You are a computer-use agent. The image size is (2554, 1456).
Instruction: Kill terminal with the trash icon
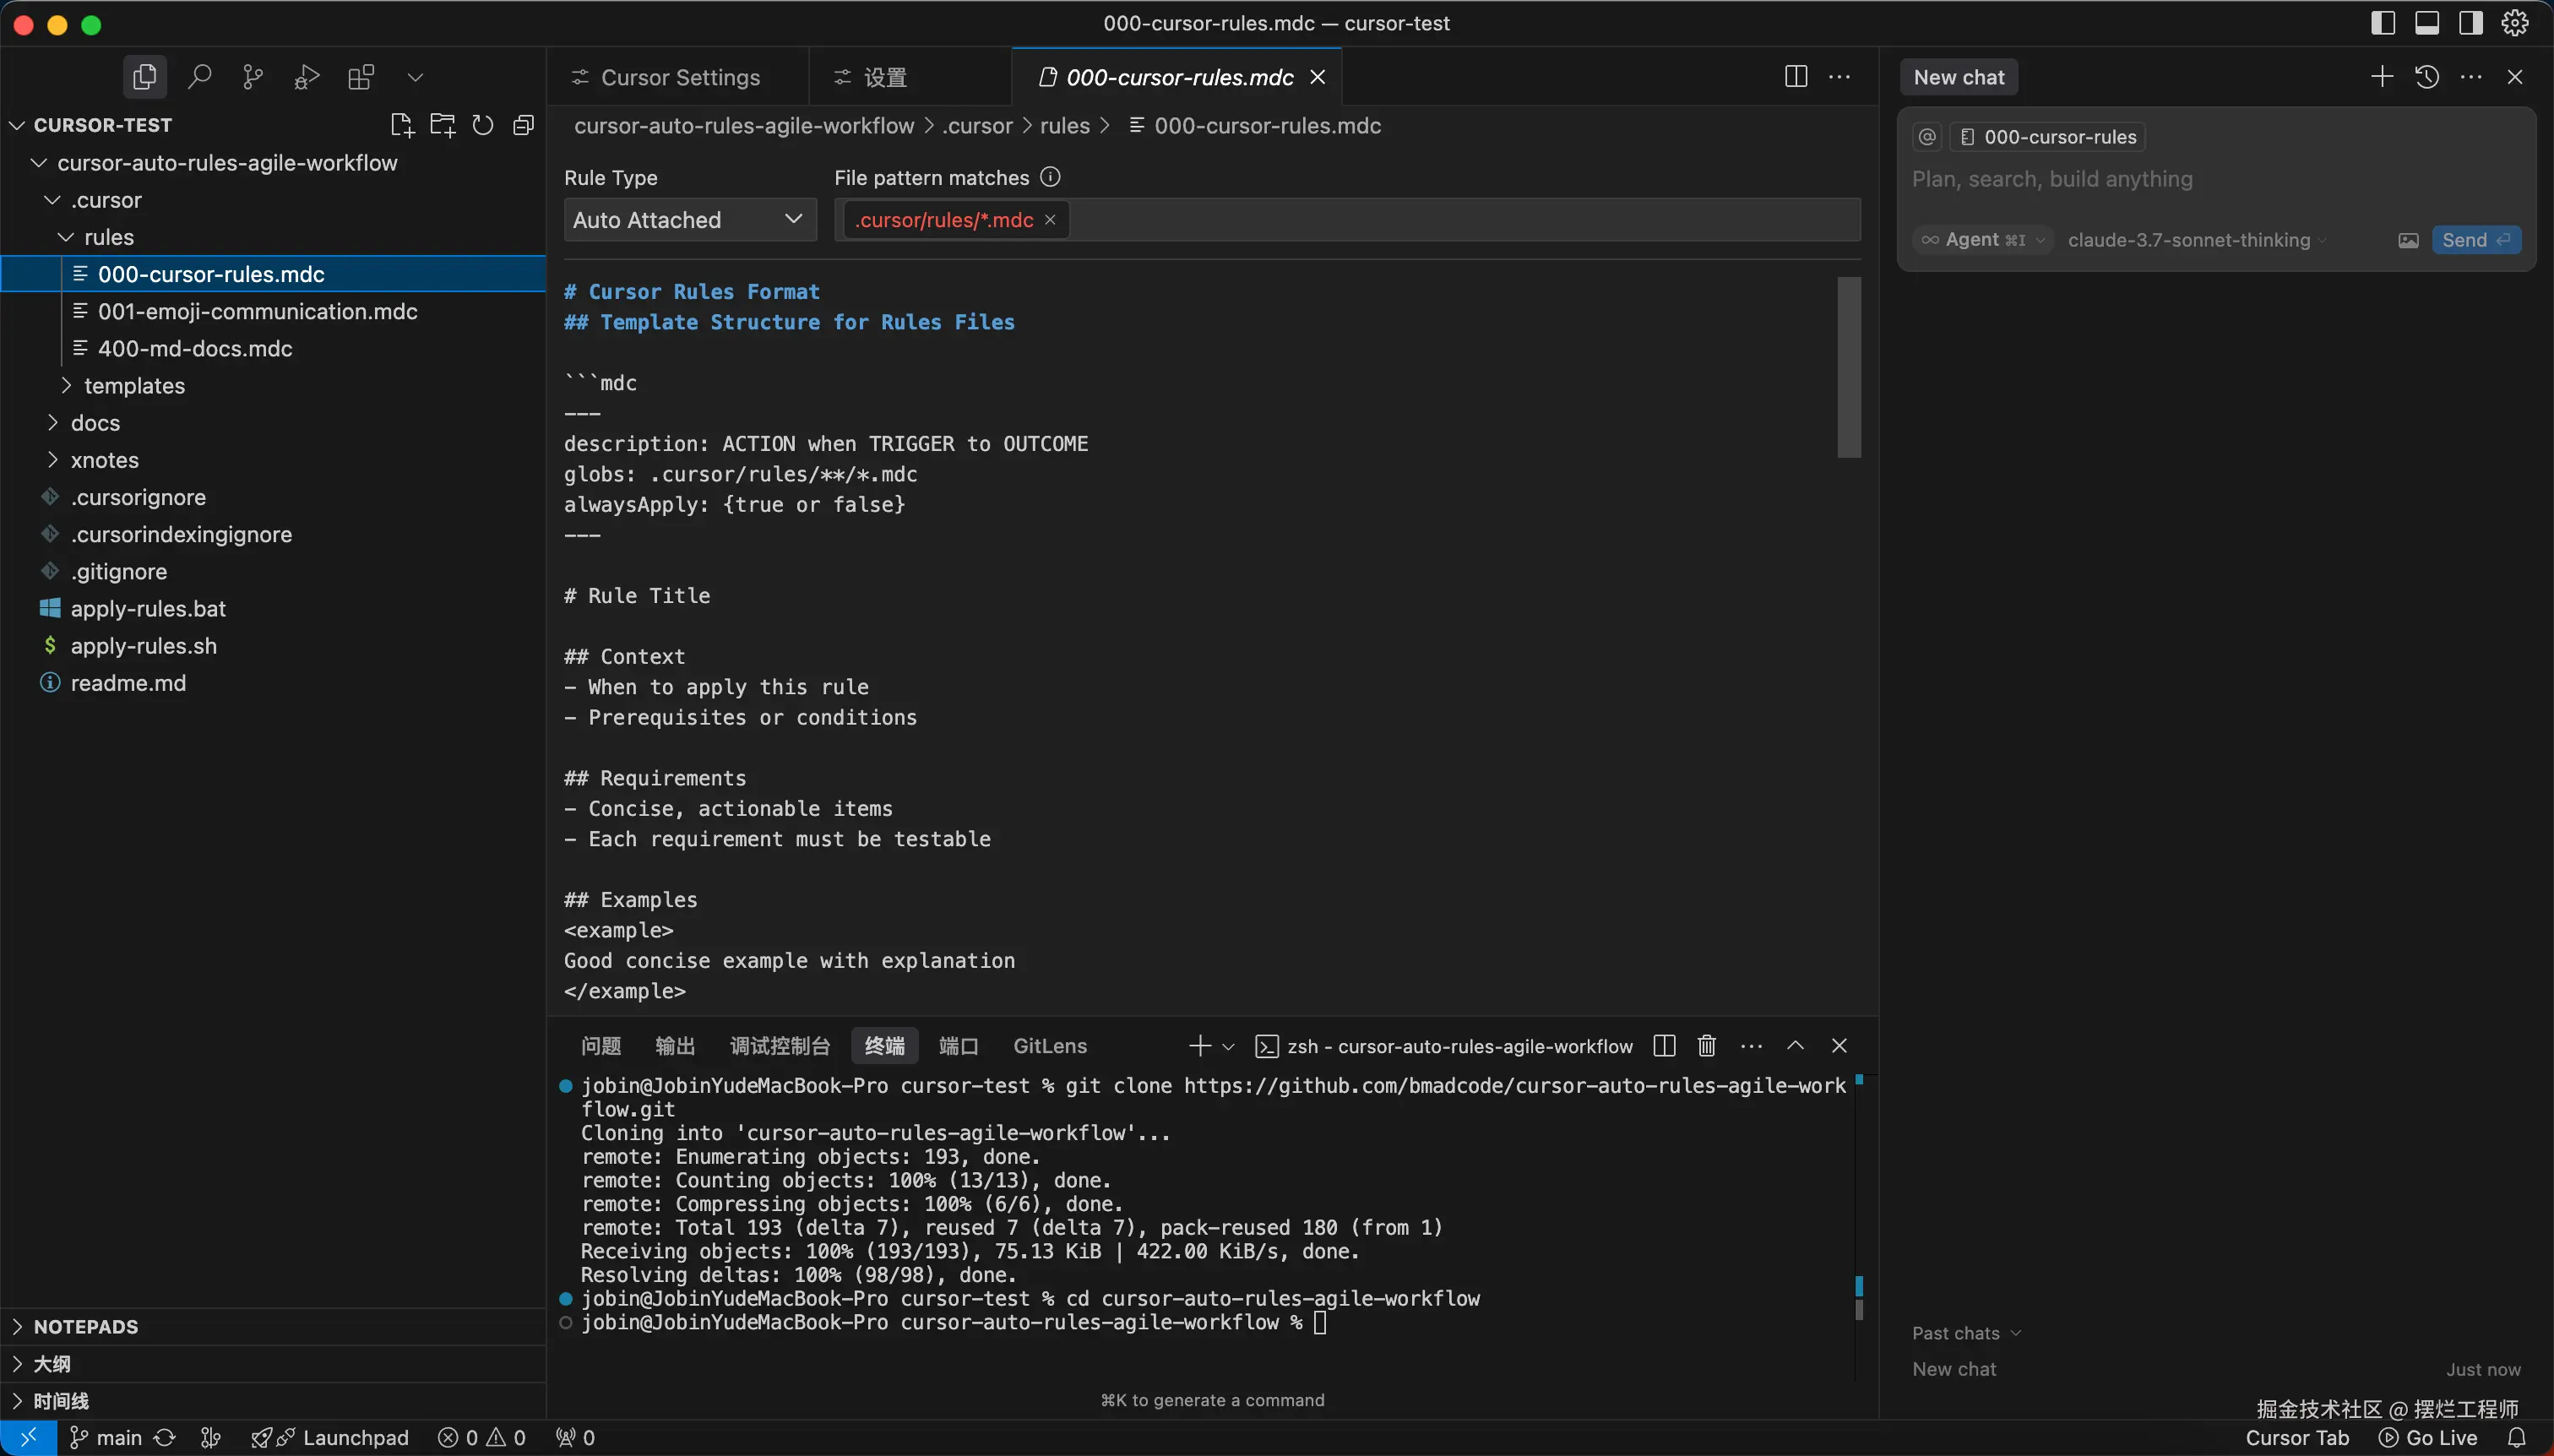(x=1707, y=1046)
